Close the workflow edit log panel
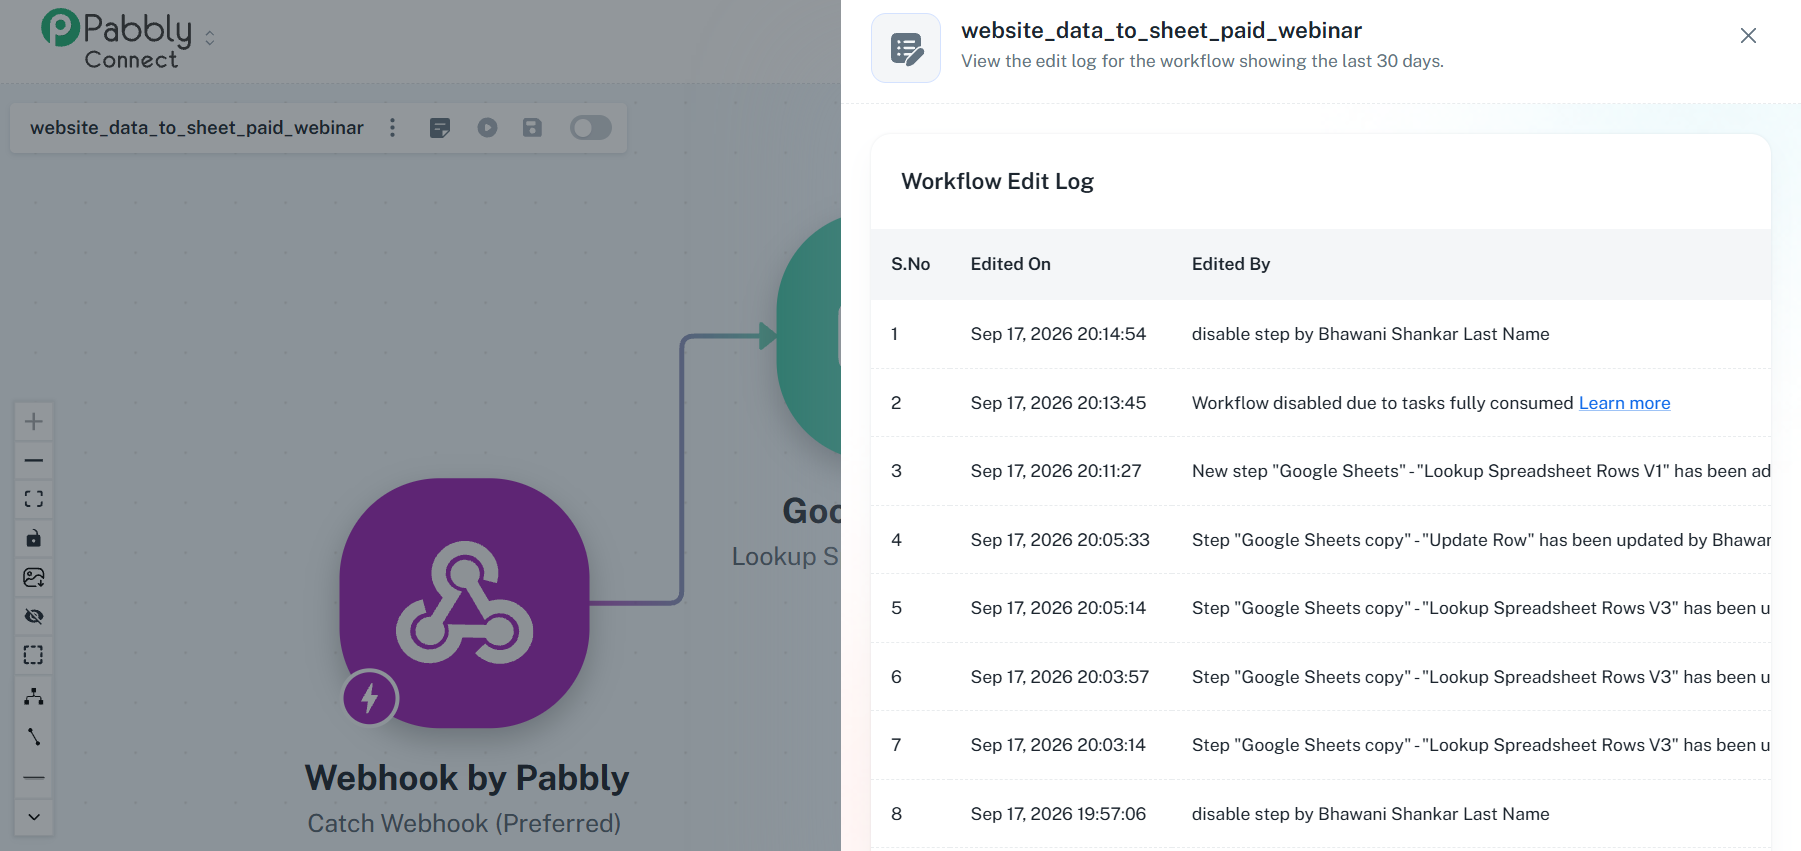Screen dimensions: 1801x851 1748,36
